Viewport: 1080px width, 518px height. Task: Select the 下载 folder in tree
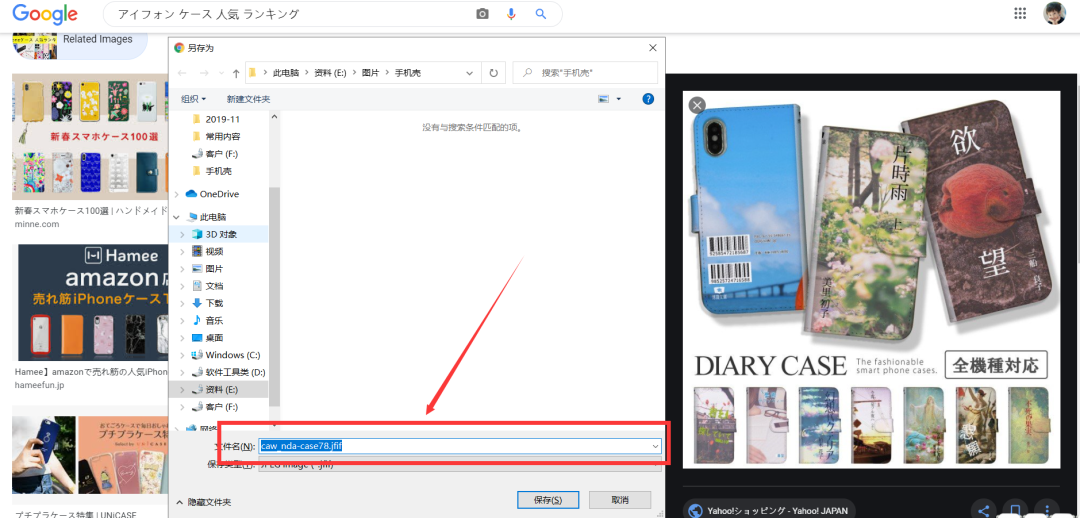click(x=214, y=303)
